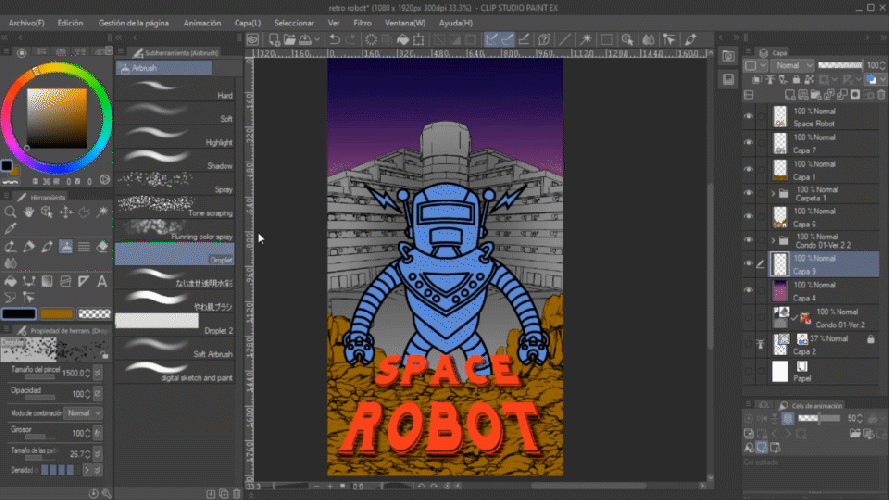The height and width of the screenshot is (500, 889).
Task: Open particle size dynamics dropdown button
Action: tap(98, 454)
